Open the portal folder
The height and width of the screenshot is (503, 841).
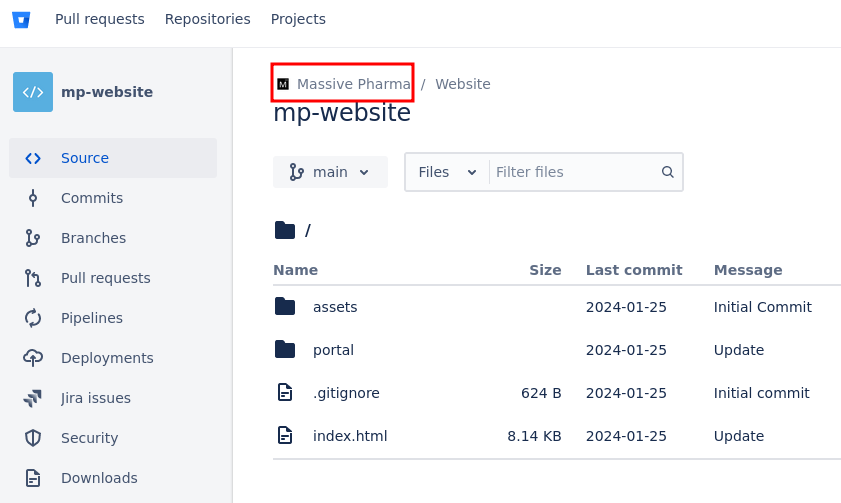point(333,350)
